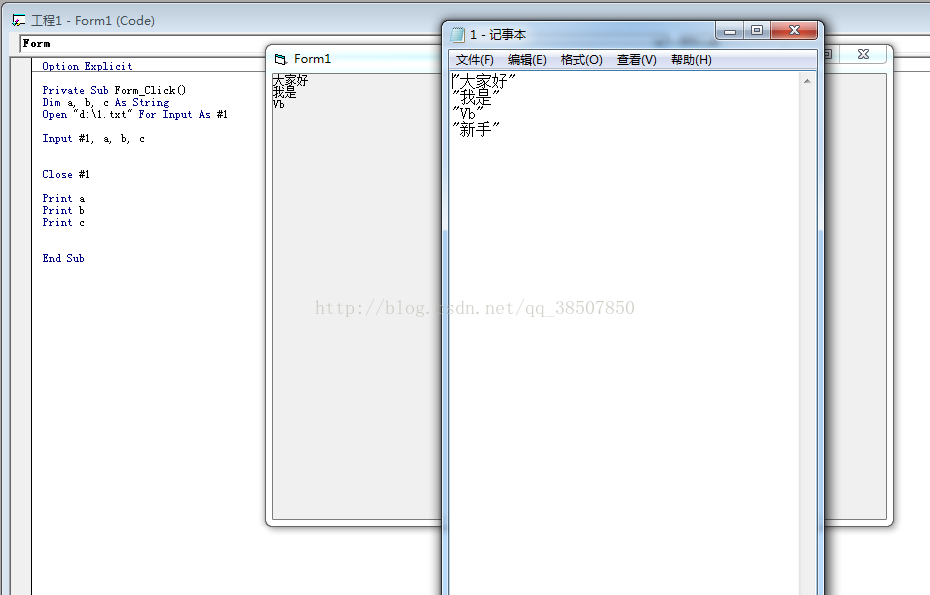This screenshot has height=595, width=930.
Task: Click the Dim a, b, c As String line
Action: [x=106, y=103]
